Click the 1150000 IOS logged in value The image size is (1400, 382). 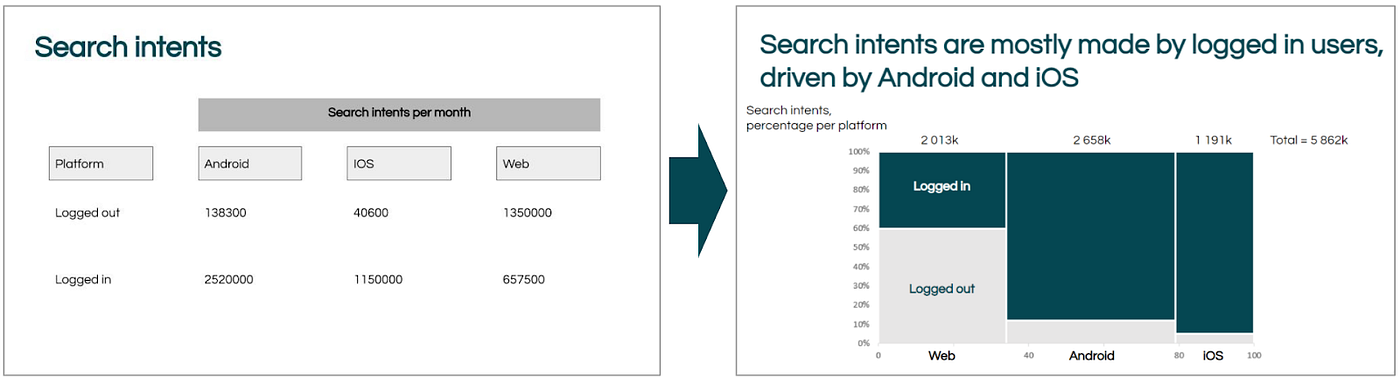tap(378, 280)
